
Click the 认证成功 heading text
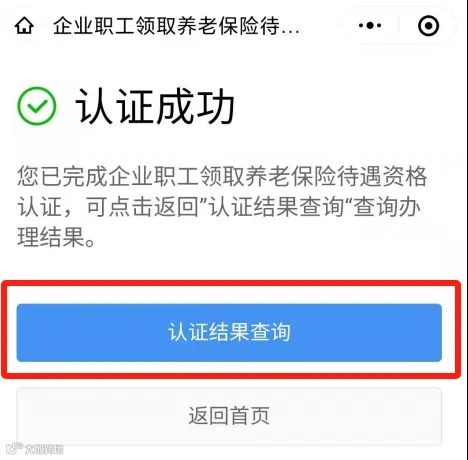[x=155, y=106]
